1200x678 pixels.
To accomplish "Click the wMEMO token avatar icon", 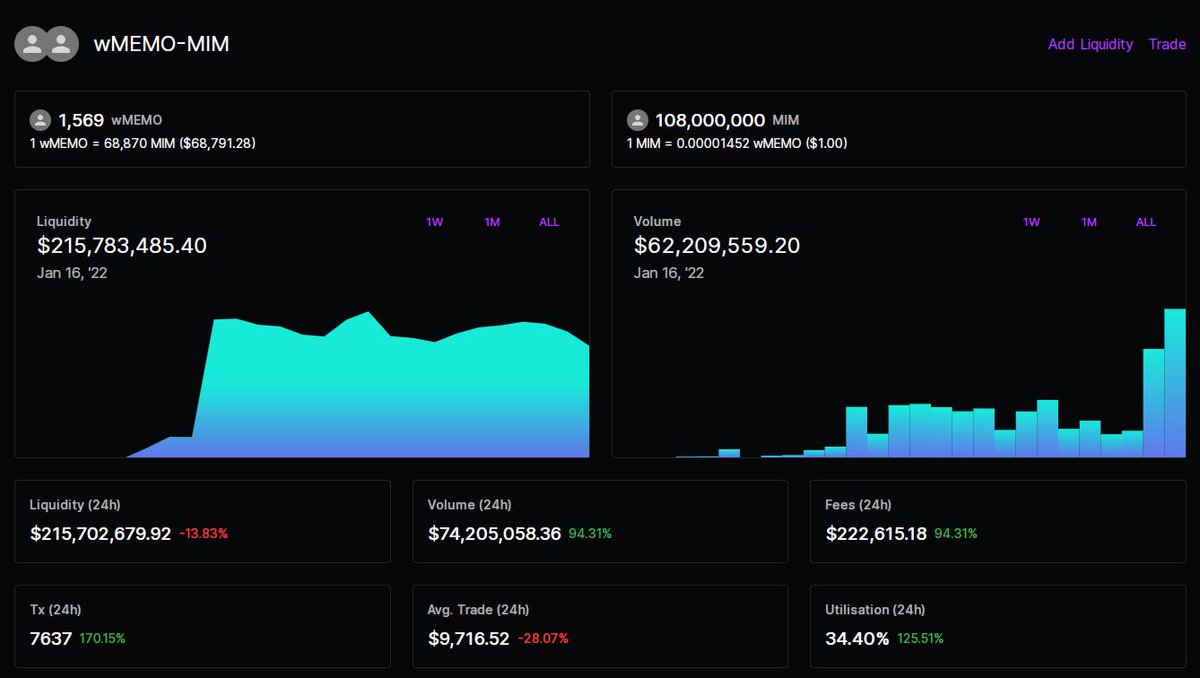I will pos(40,120).
